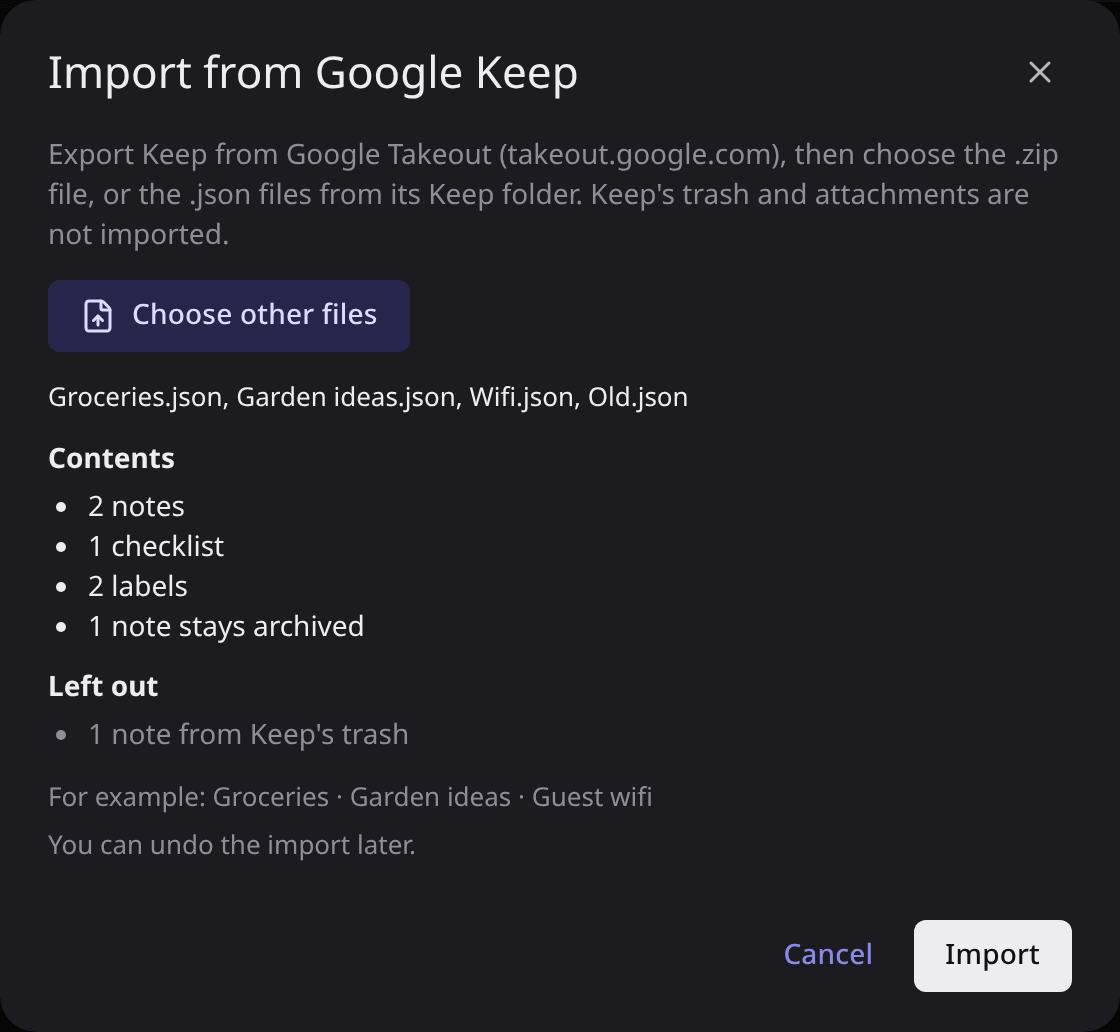Click the file upload icon

pos(98,316)
